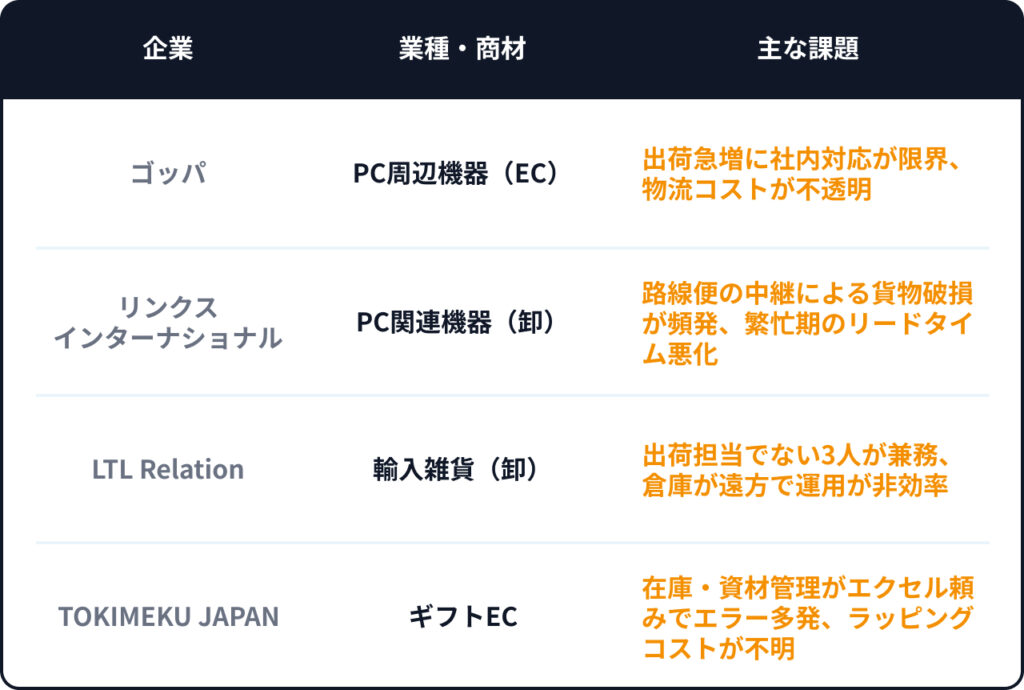Click the orange line コストが不明
Viewport: 1024px width, 690px height.
point(718,647)
